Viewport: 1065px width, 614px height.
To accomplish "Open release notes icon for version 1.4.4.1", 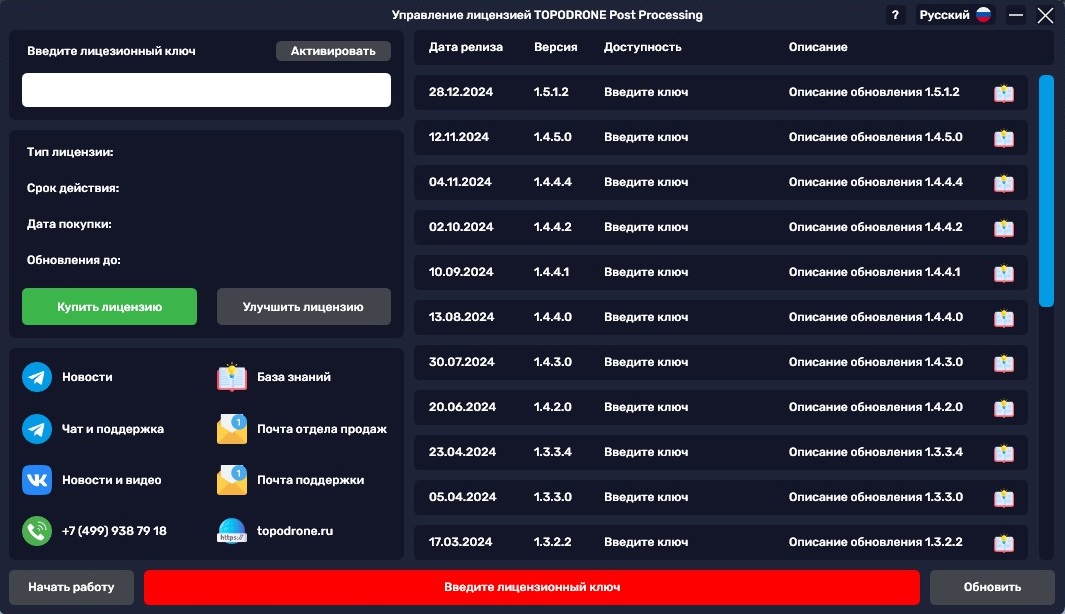I will click(1004, 273).
